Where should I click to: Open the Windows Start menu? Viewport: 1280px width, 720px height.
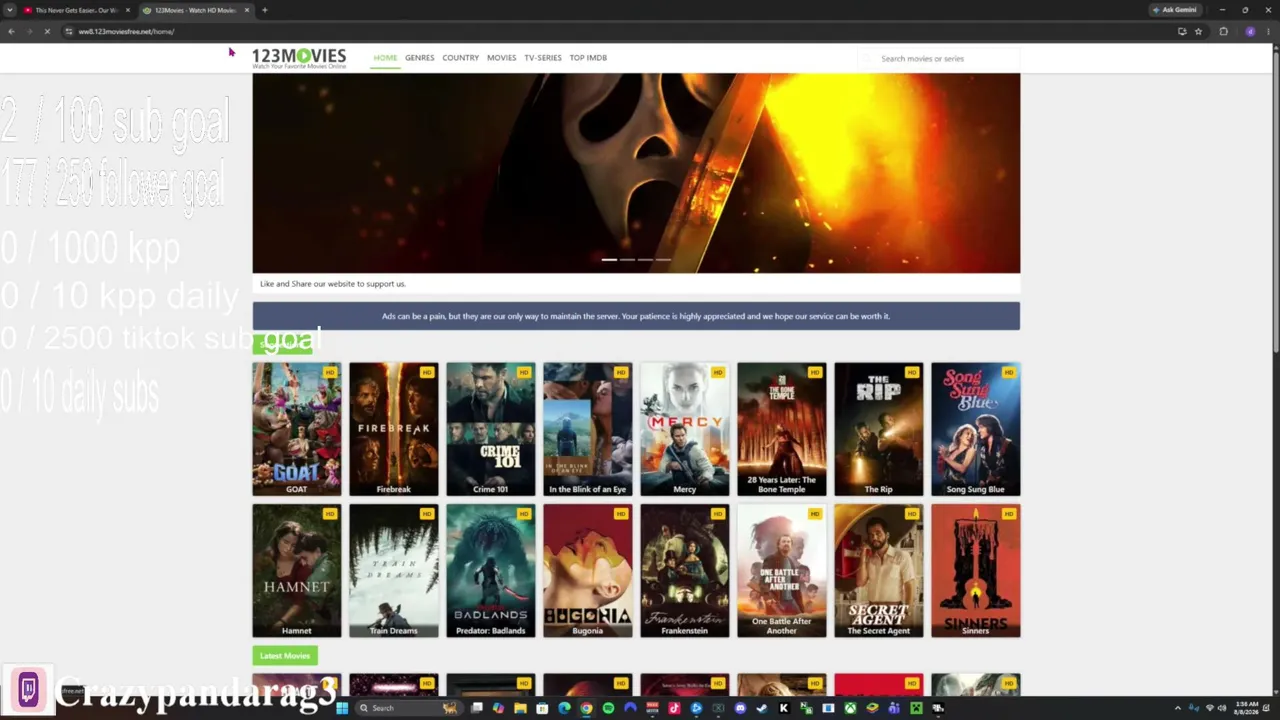[x=342, y=708]
